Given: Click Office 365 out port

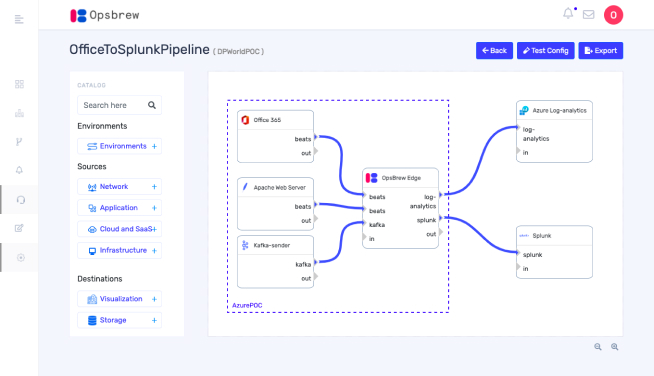Looking at the screenshot, I should pyautogui.click(x=316, y=151).
